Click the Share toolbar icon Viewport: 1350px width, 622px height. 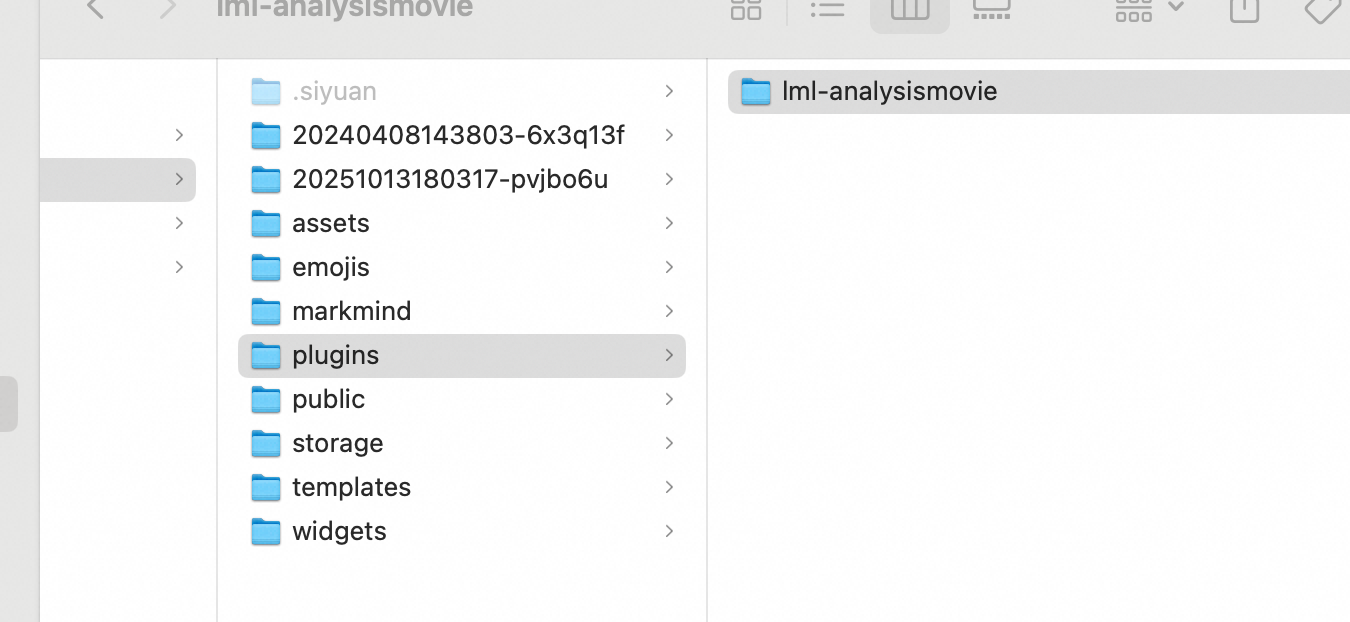tap(1244, 9)
